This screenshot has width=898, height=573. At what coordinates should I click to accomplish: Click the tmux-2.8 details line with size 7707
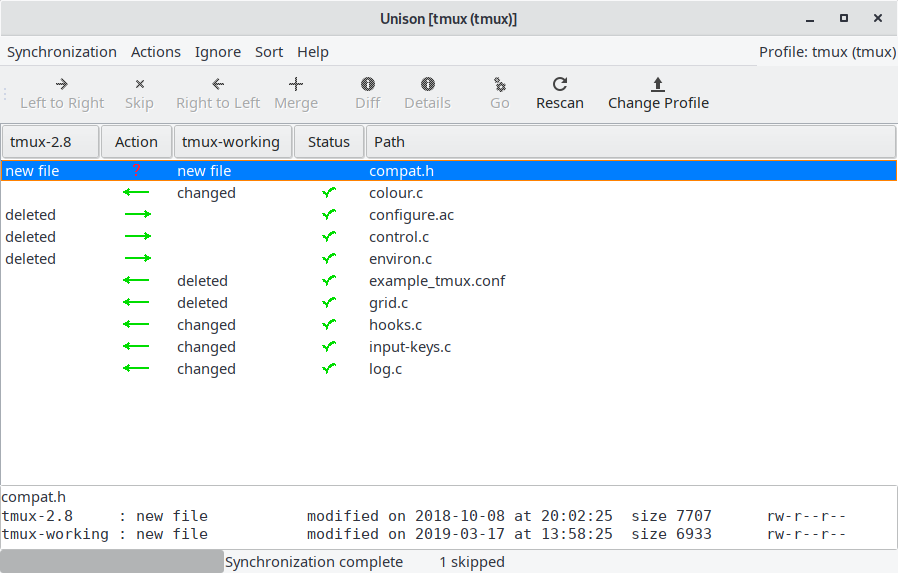(424, 516)
